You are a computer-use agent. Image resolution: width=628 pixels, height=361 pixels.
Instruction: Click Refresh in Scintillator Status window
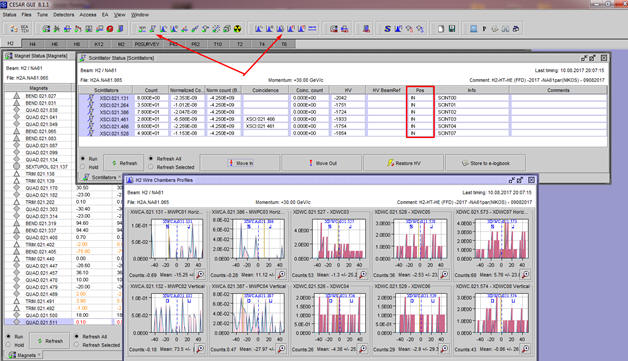tap(124, 163)
